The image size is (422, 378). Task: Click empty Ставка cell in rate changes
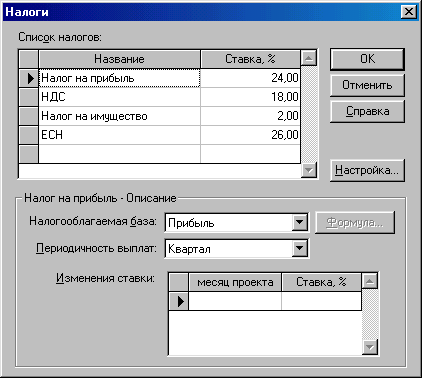tap(321, 301)
